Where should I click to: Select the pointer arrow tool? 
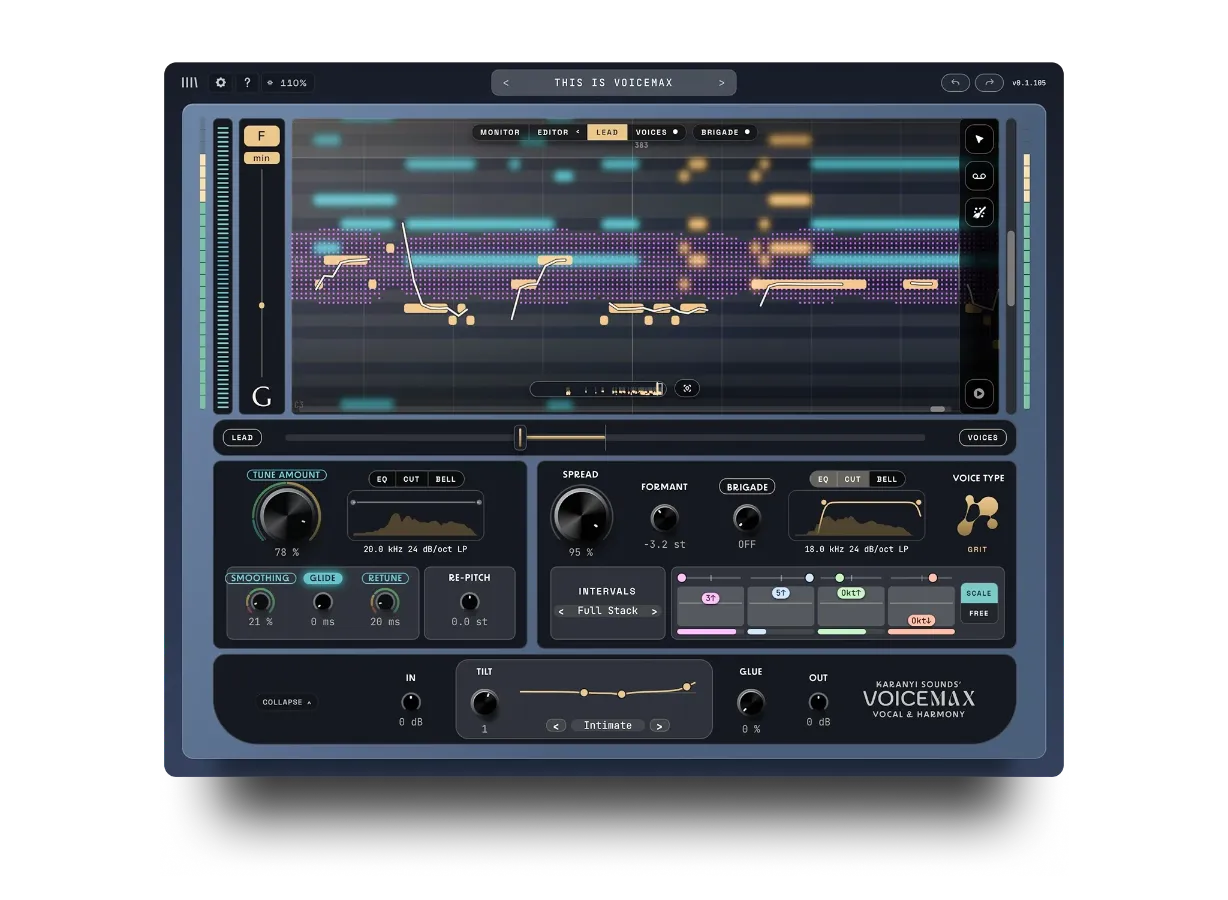tap(979, 140)
